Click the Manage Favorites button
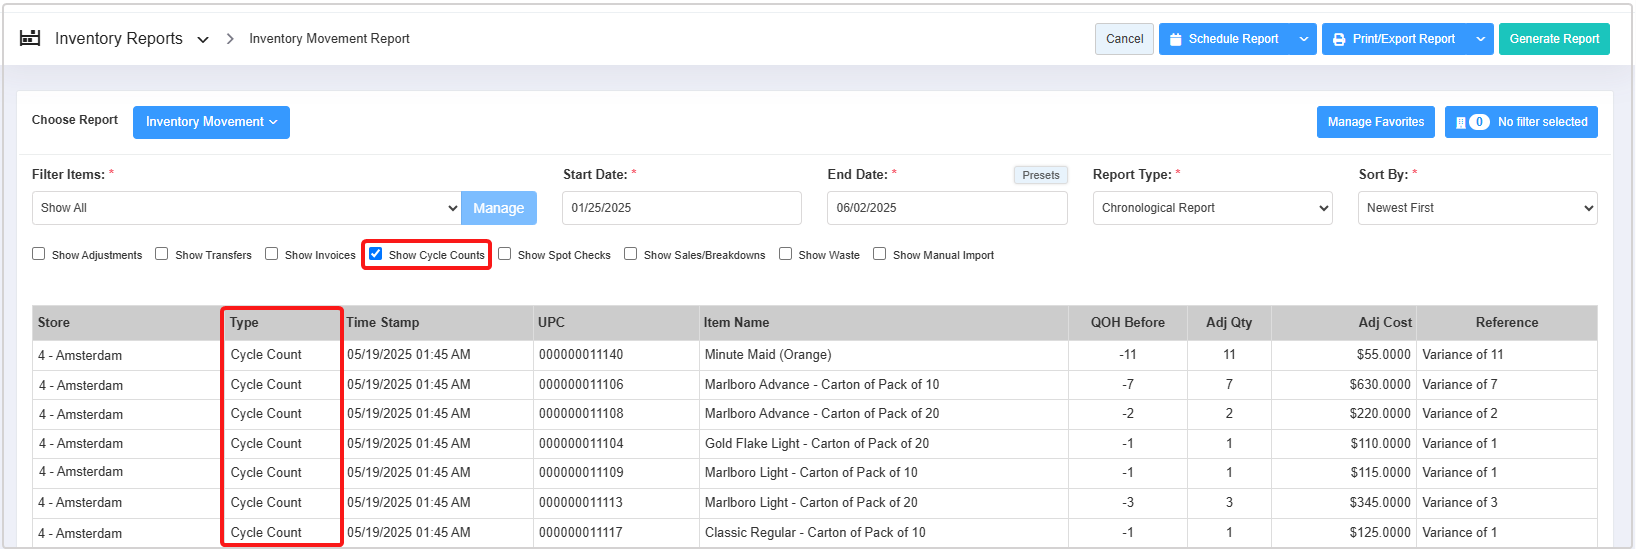 [1376, 122]
